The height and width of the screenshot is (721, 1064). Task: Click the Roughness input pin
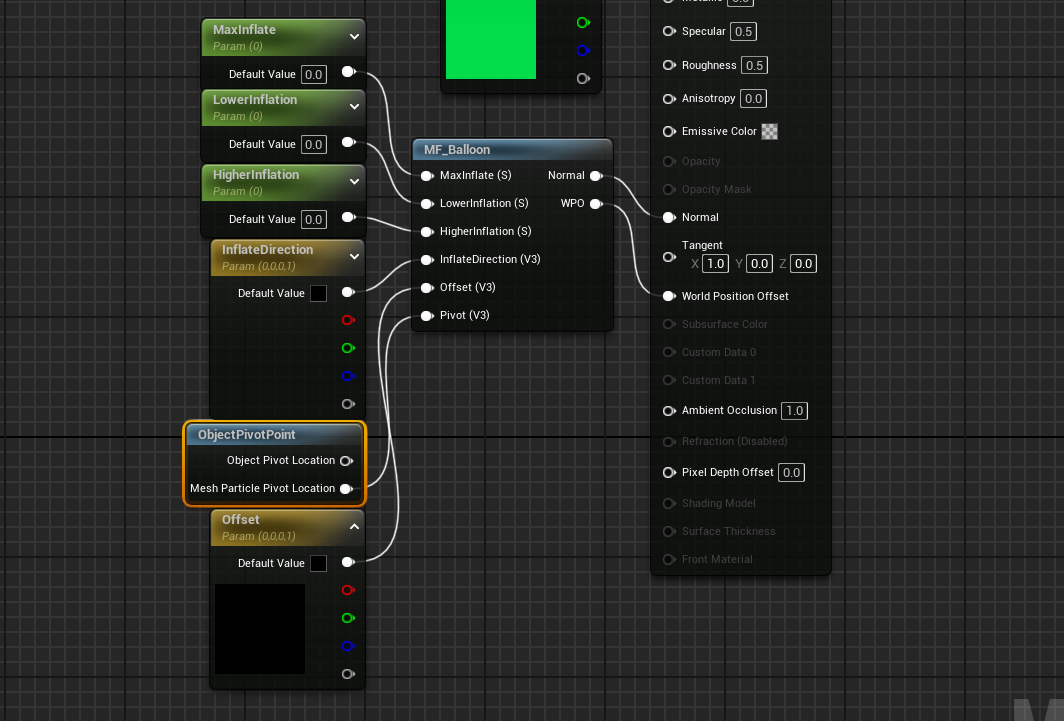tap(669, 65)
